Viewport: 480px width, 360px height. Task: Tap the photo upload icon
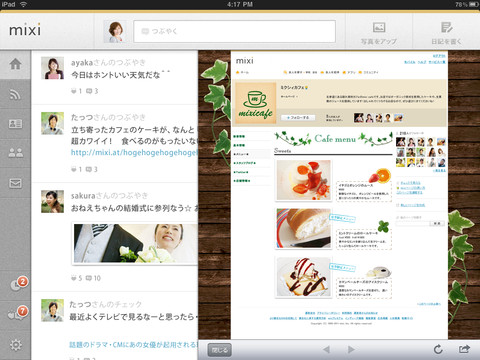[x=379, y=27]
